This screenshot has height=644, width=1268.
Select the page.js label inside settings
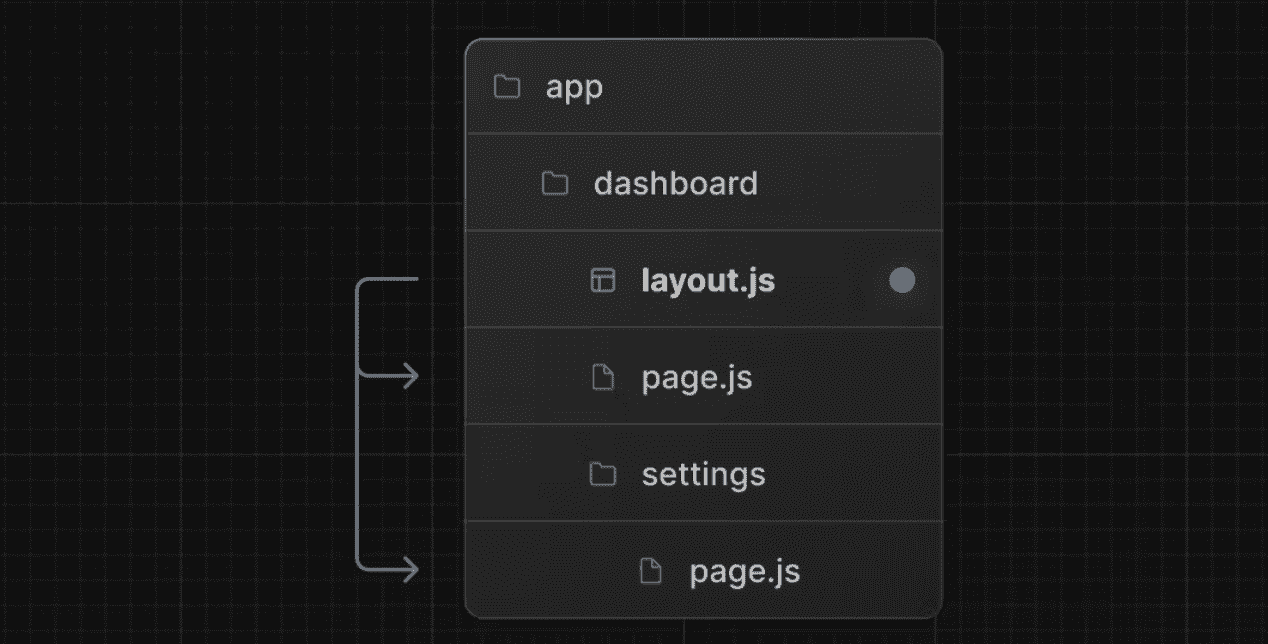(x=744, y=571)
